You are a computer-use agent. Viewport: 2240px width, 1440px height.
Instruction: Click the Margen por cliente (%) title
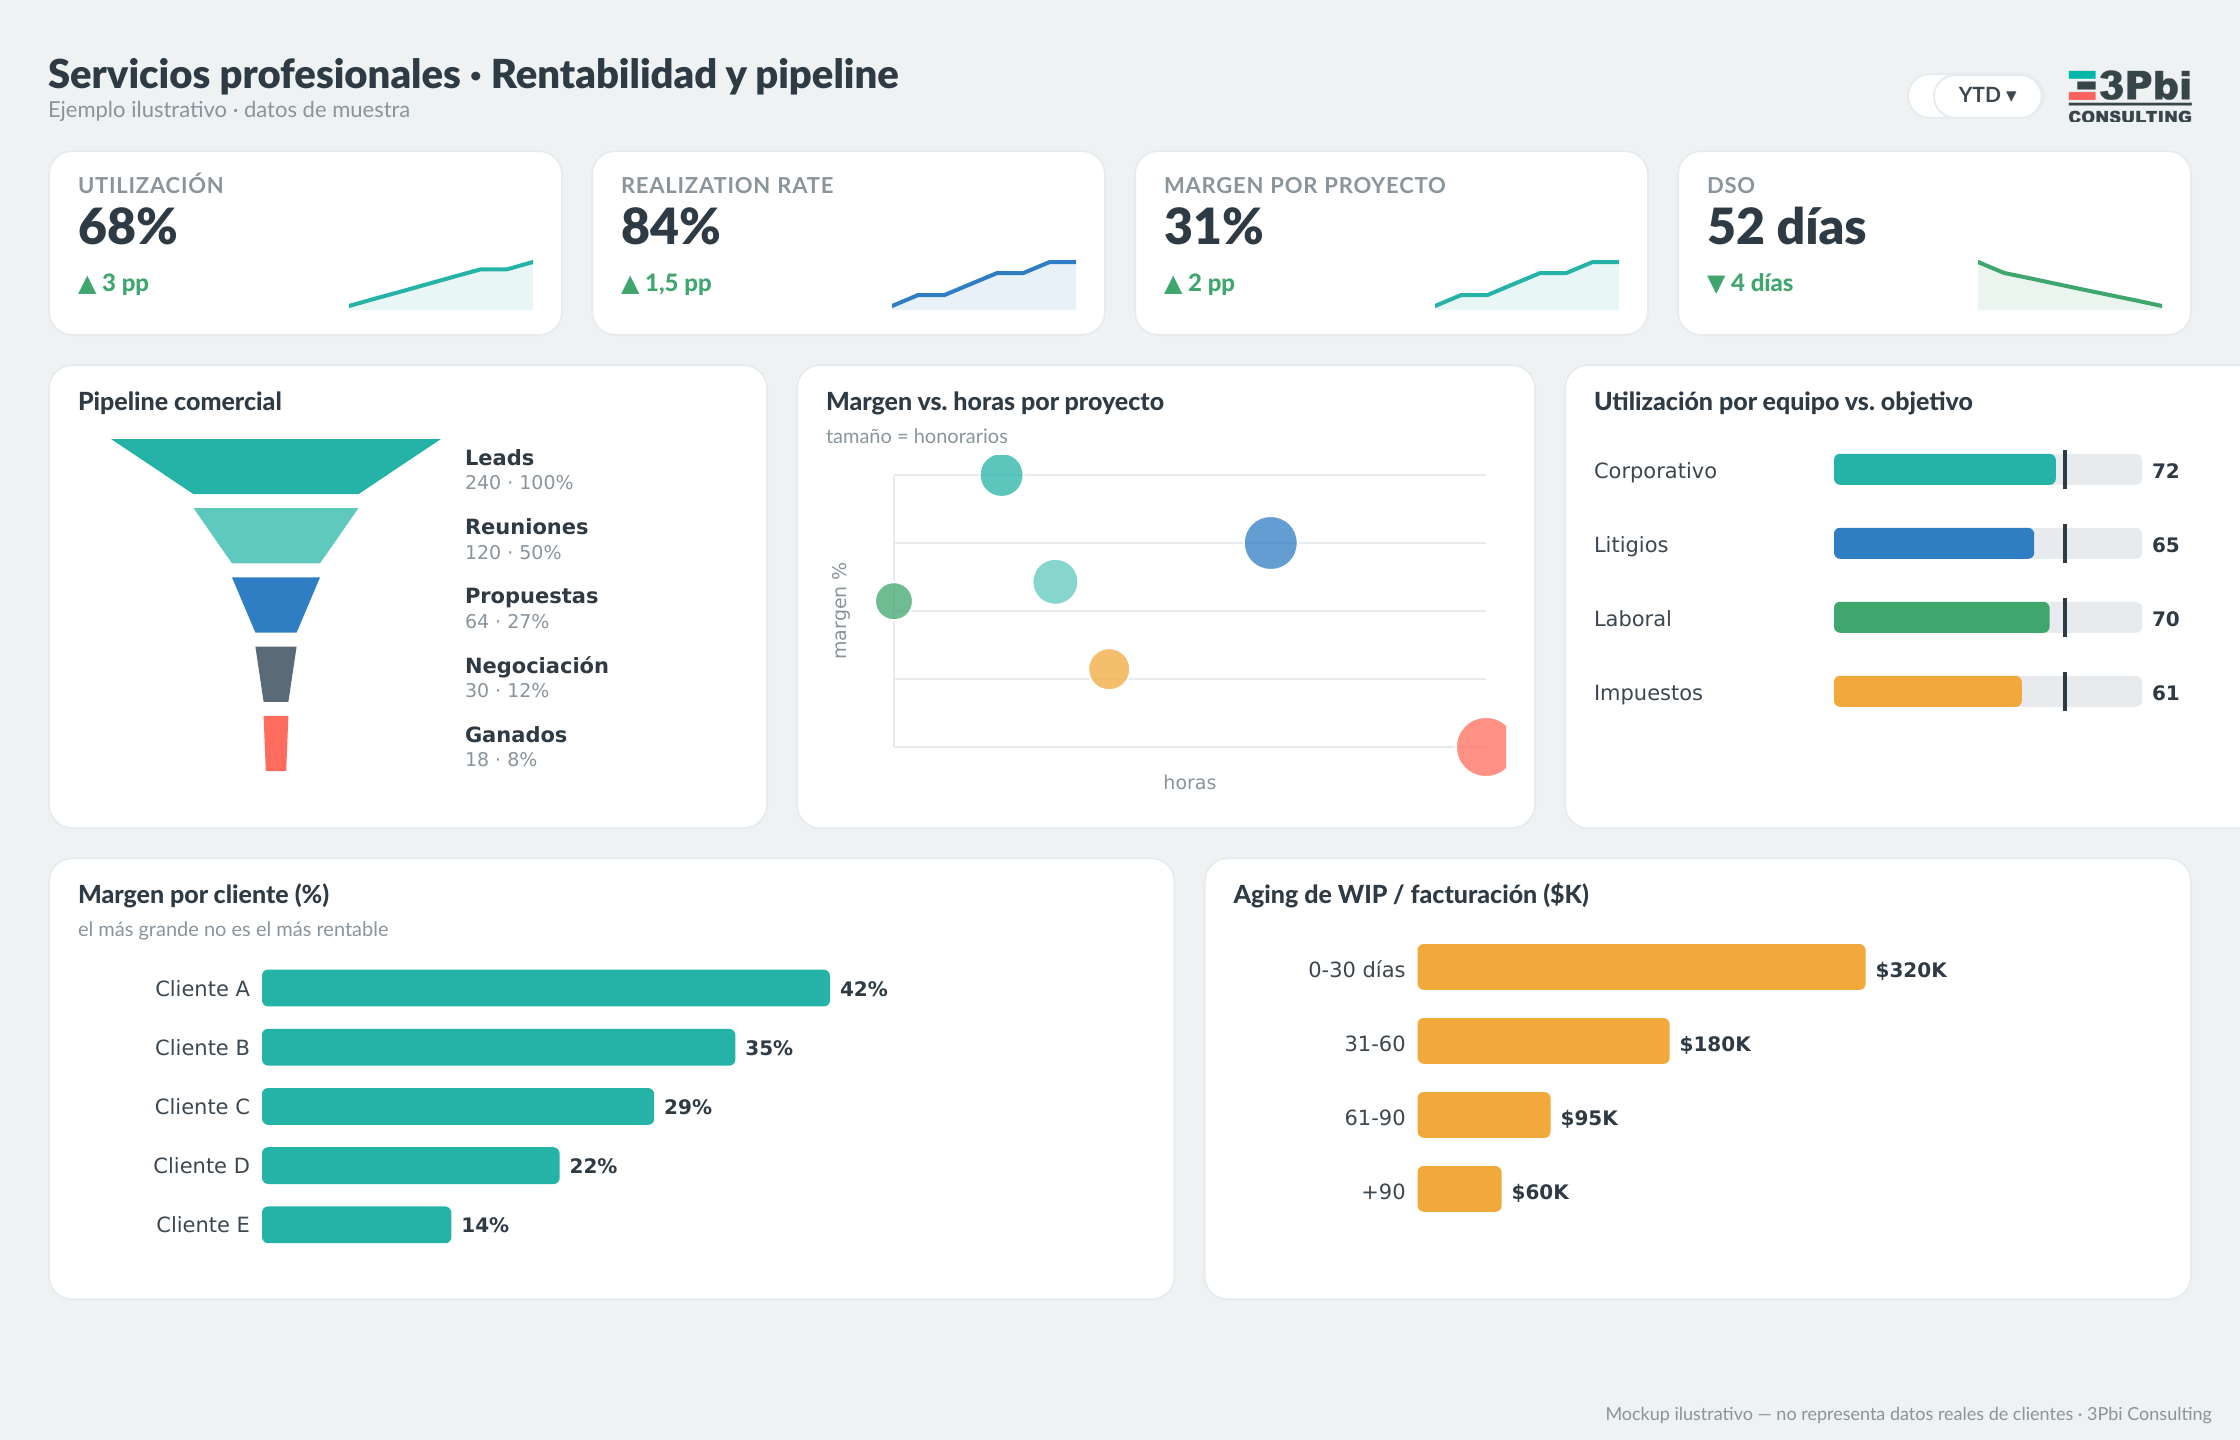click(x=204, y=894)
